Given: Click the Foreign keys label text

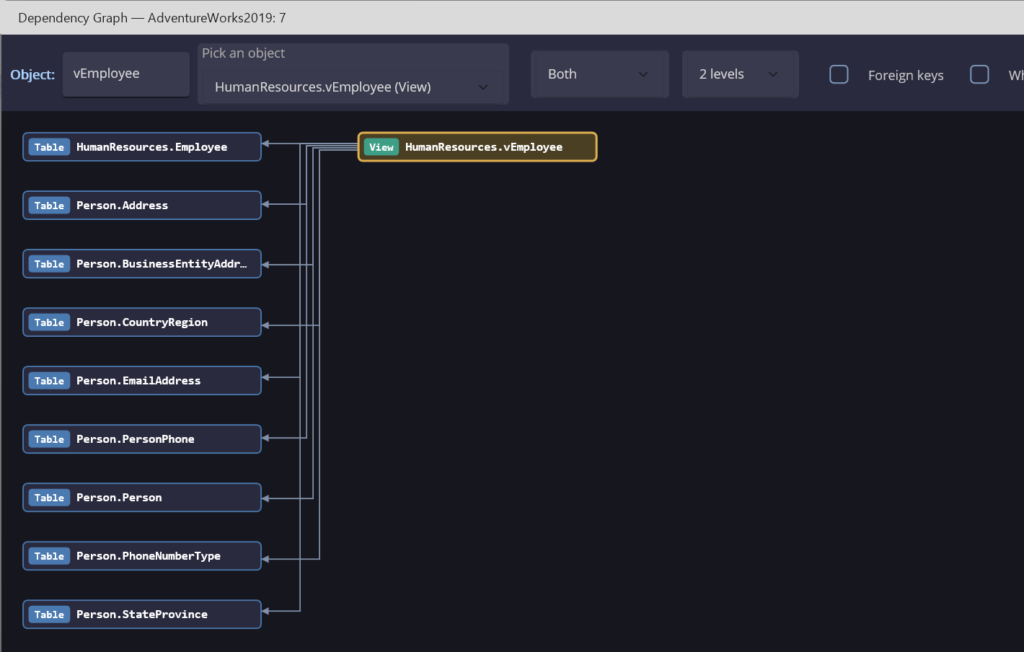Looking at the screenshot, I should [905, 75].
